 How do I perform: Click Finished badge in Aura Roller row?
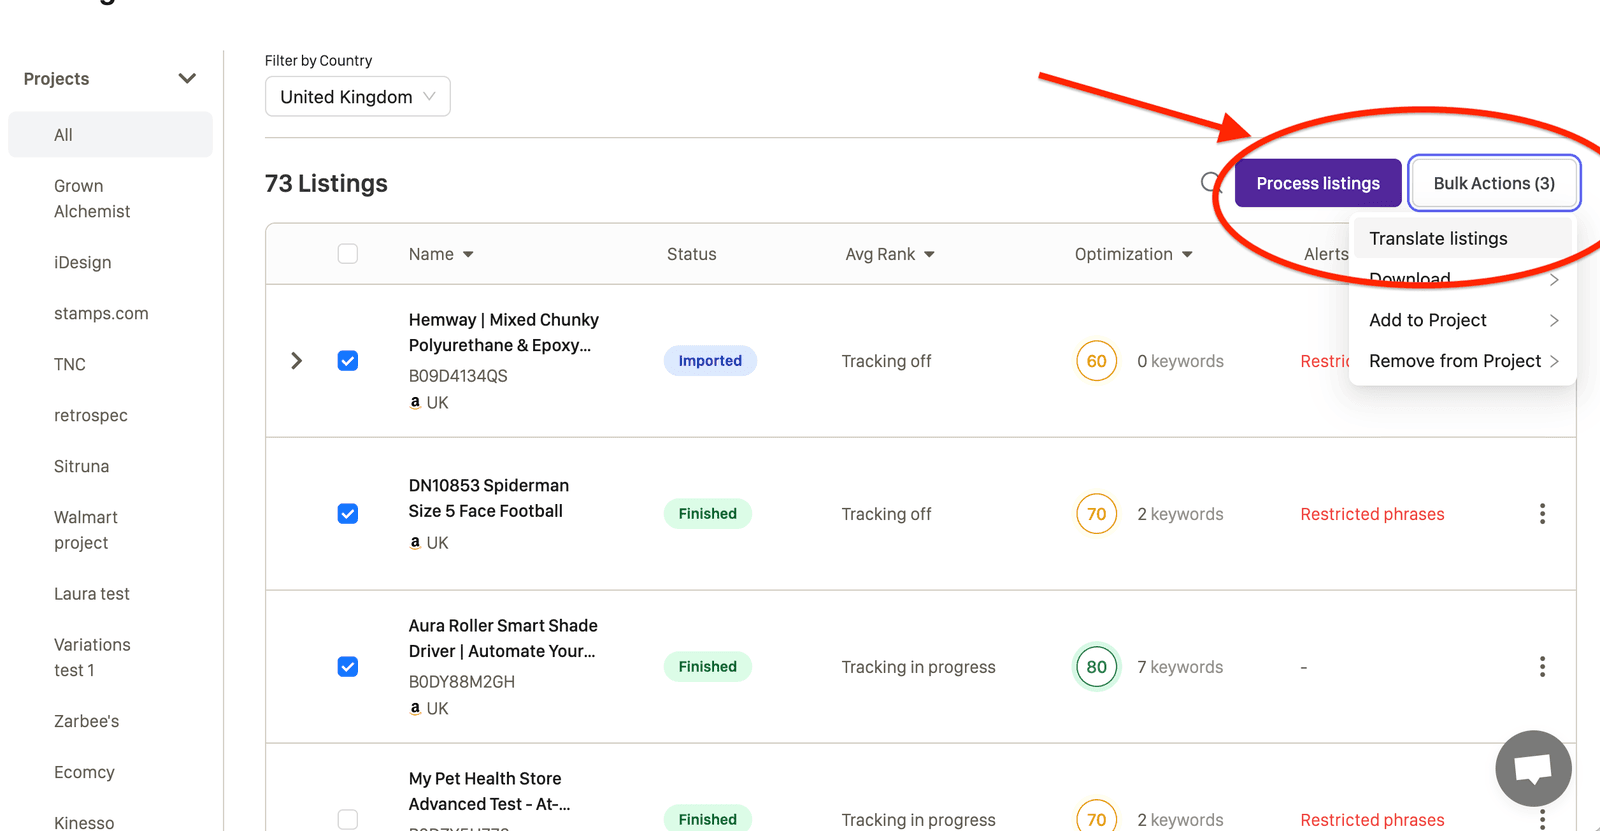tap(708, 667)
